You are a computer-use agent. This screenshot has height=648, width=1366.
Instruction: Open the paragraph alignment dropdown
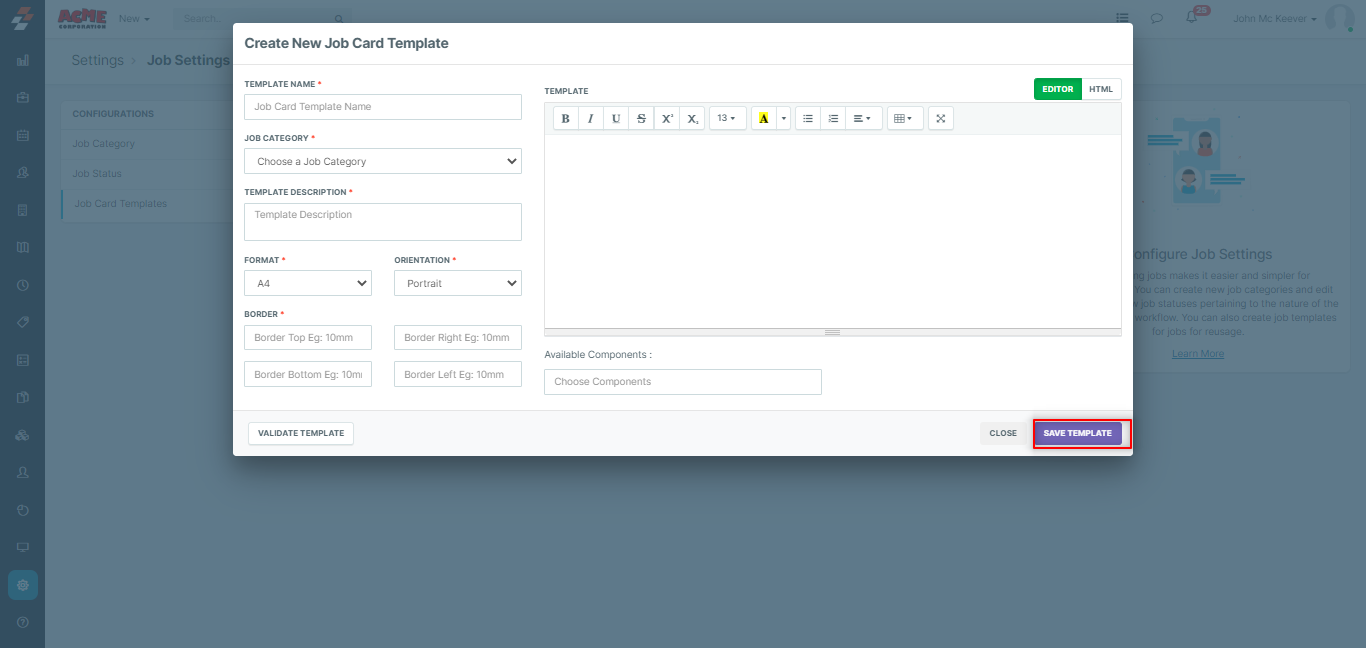point(864,118)
